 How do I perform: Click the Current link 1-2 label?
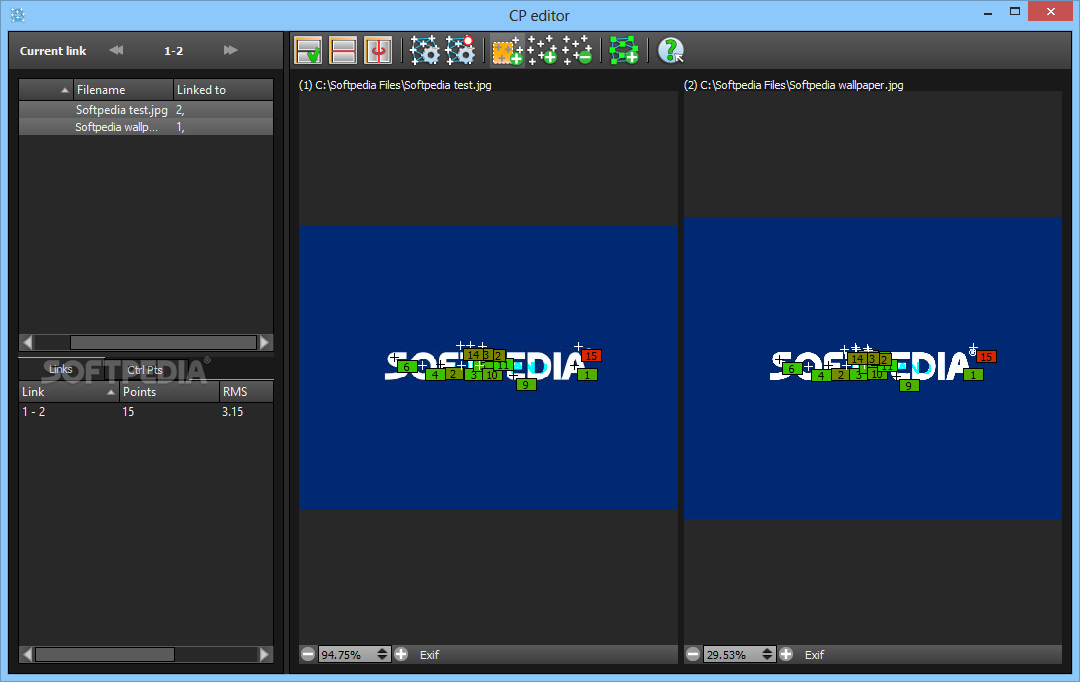[x=174, y=50]
